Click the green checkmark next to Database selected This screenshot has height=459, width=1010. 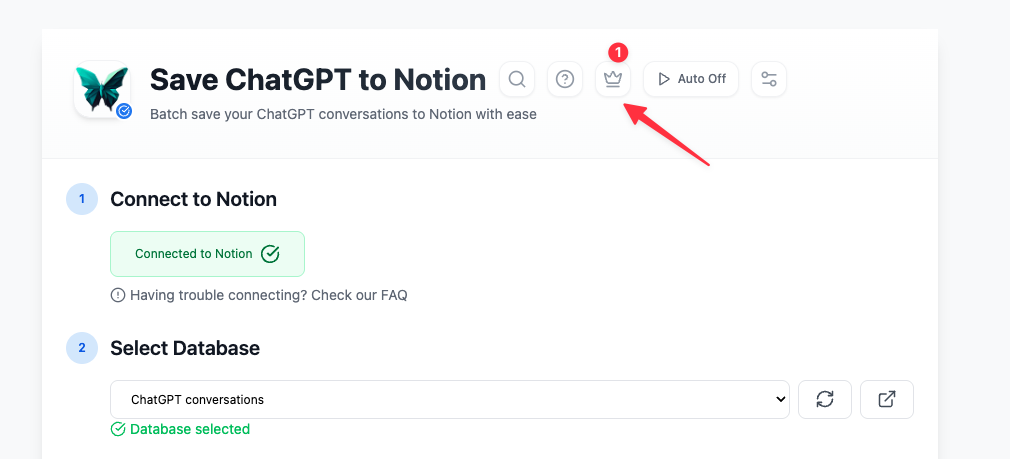118,429
